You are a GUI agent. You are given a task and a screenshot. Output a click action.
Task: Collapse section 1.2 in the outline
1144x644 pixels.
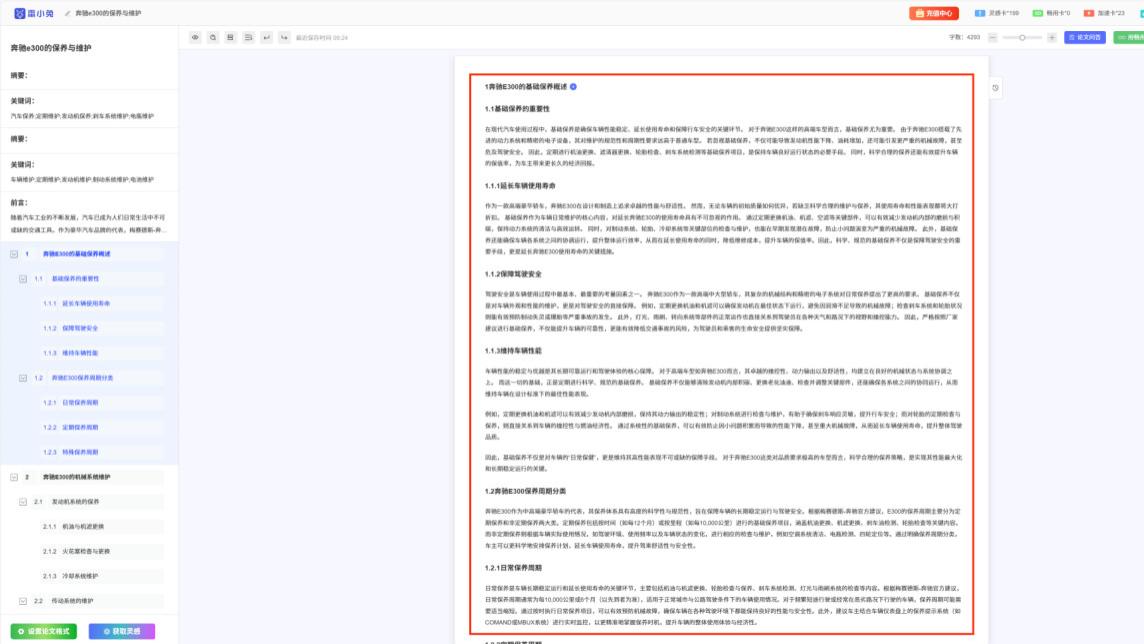tap(23, 378)
